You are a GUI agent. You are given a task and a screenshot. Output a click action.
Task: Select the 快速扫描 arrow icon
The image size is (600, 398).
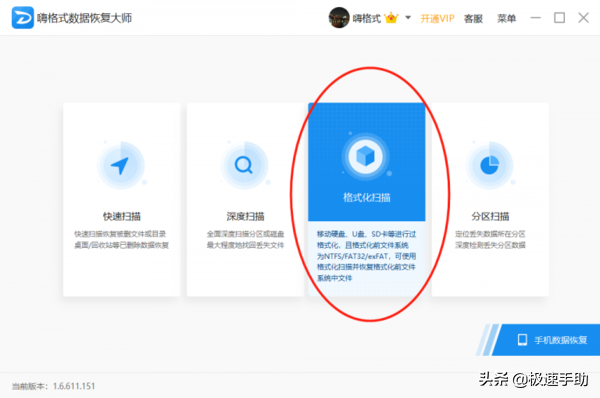pyautogui.click(x=121, y=165)
